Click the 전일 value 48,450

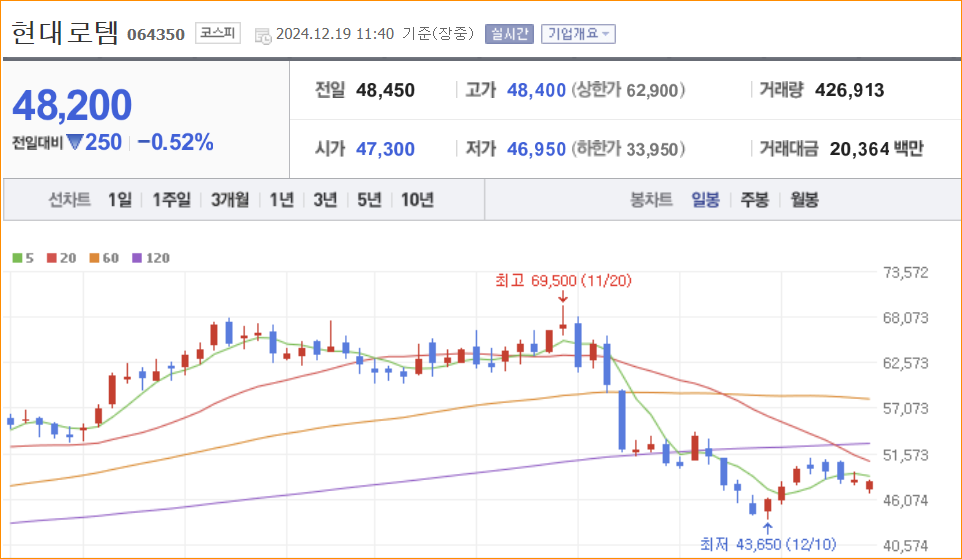(385, 90)
